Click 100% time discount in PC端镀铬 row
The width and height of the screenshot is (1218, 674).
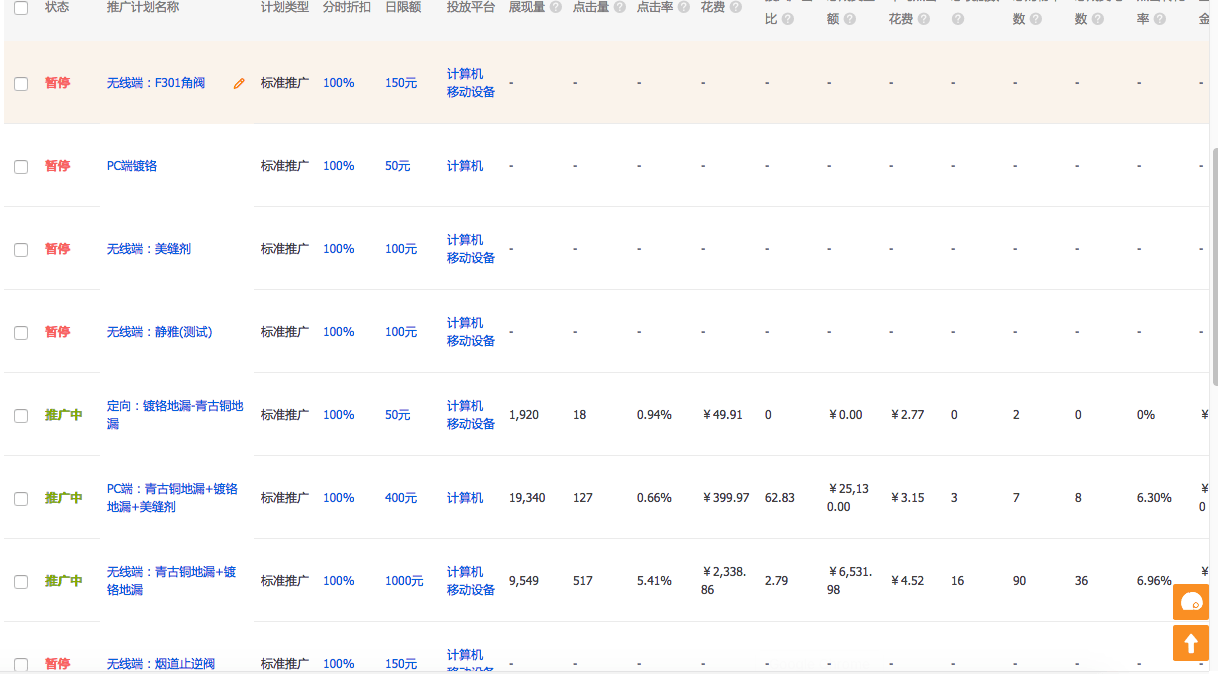pyautogui.click(x=339, y=166)
